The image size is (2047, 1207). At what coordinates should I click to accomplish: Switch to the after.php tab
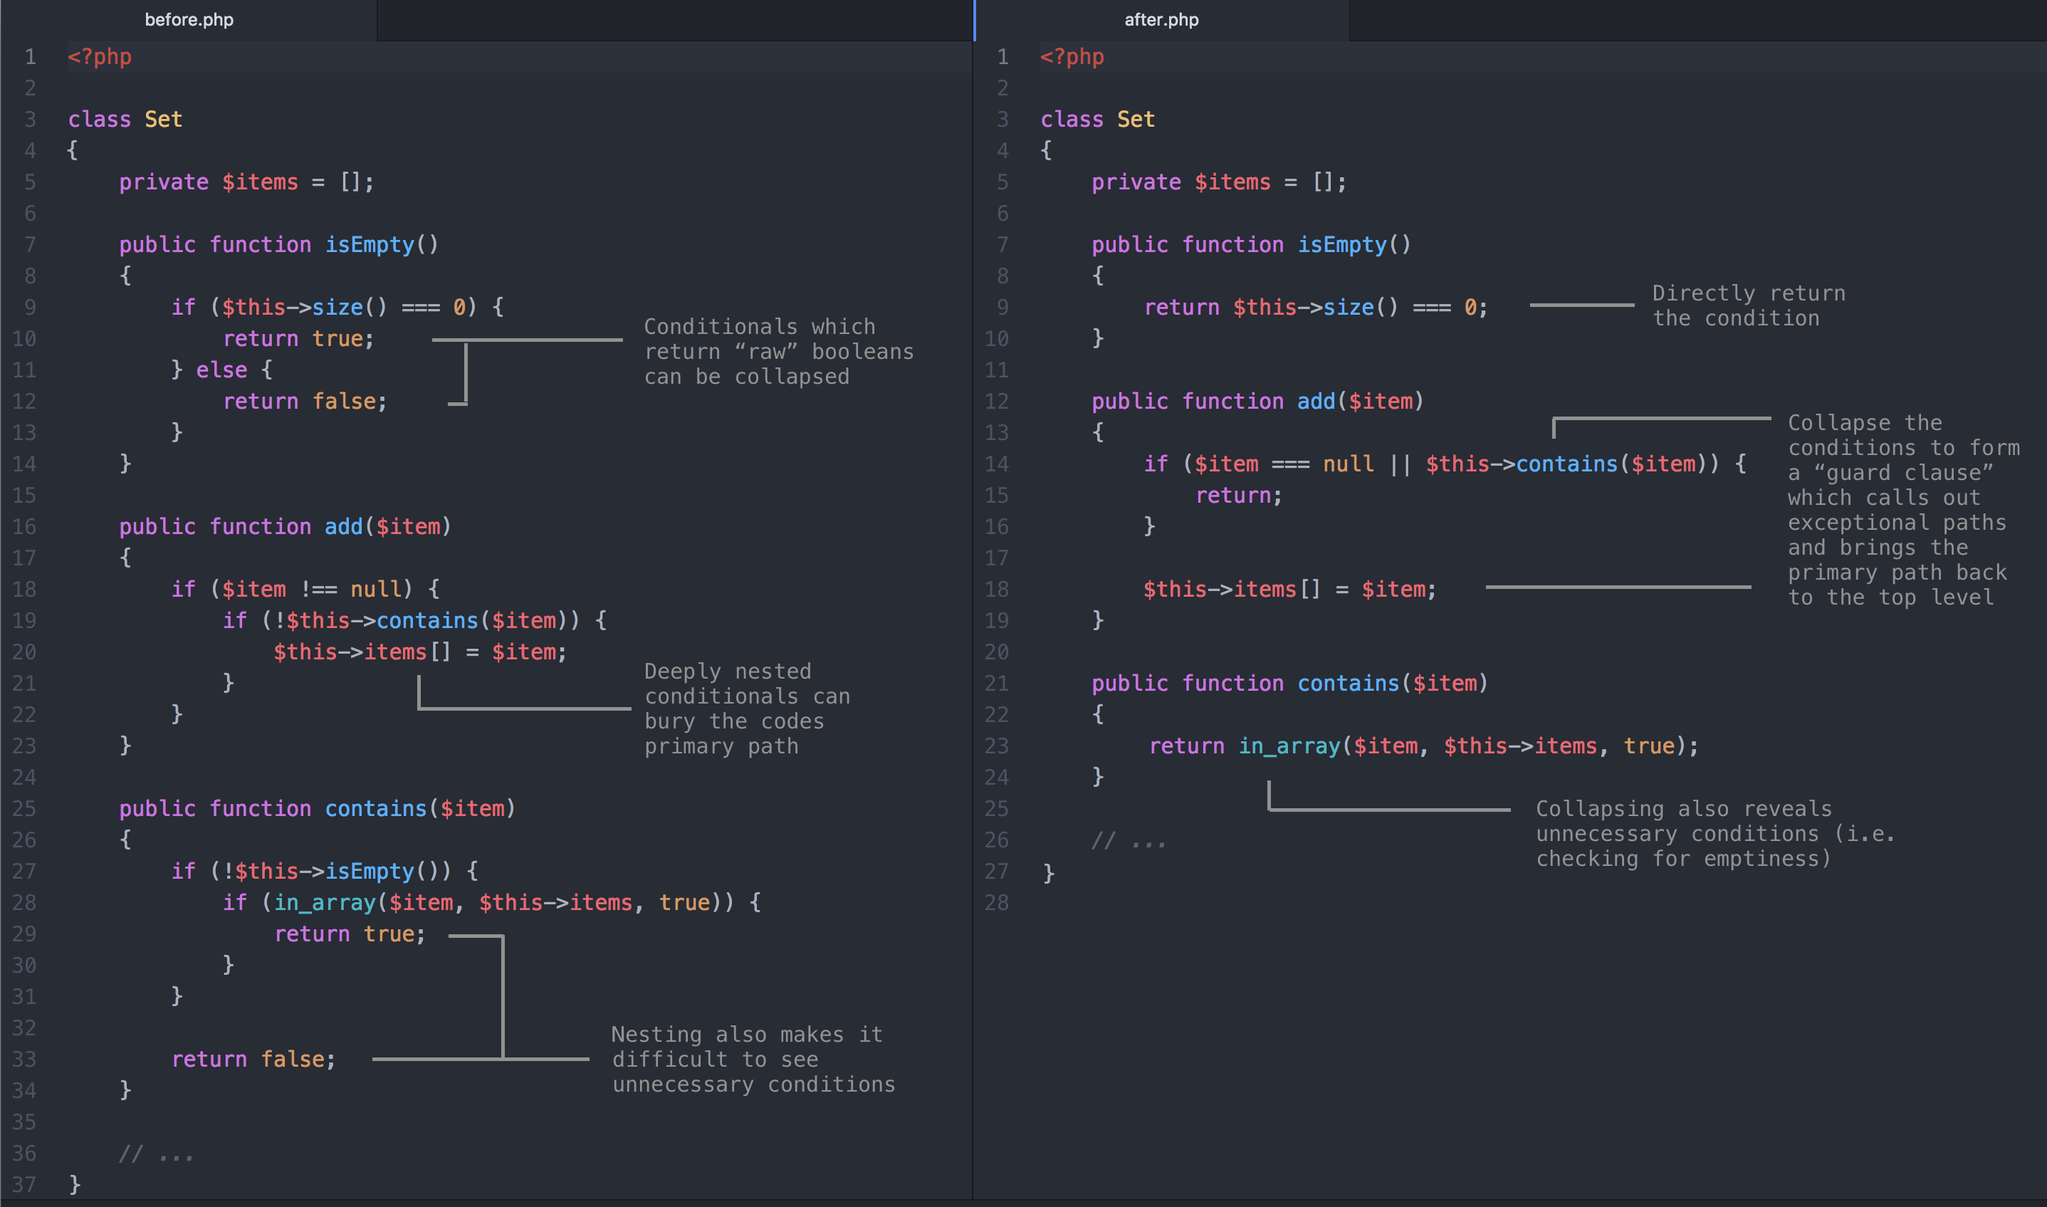point(1163,19)
